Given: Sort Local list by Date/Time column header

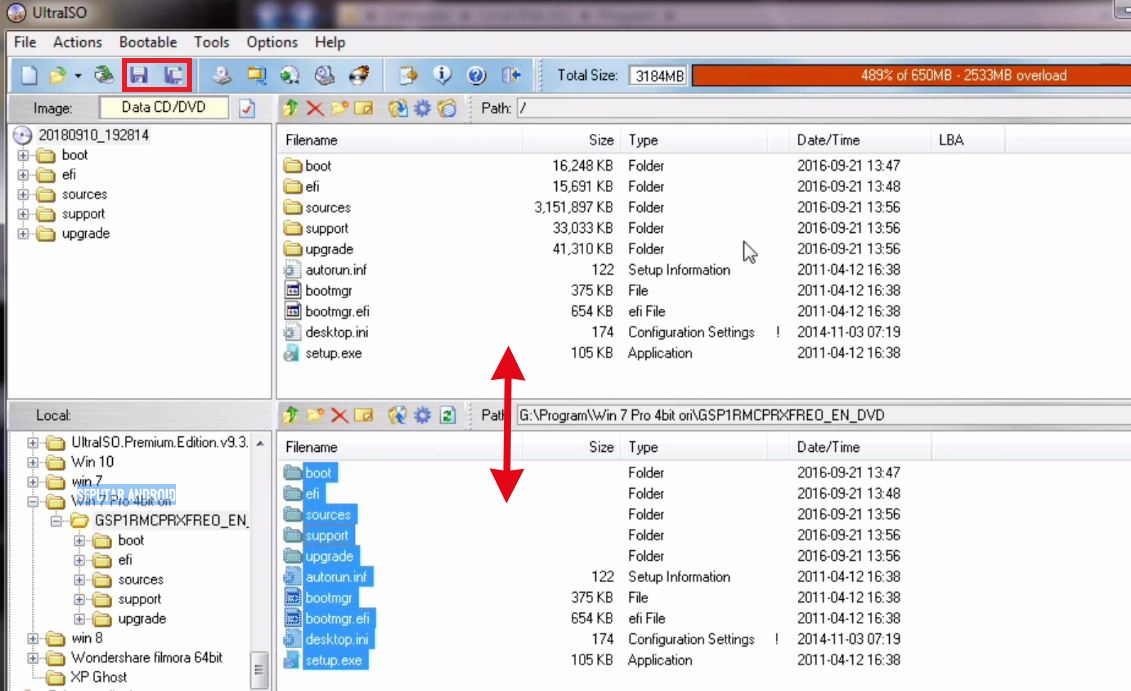Looking at the screenshot, I should point(860,447).
